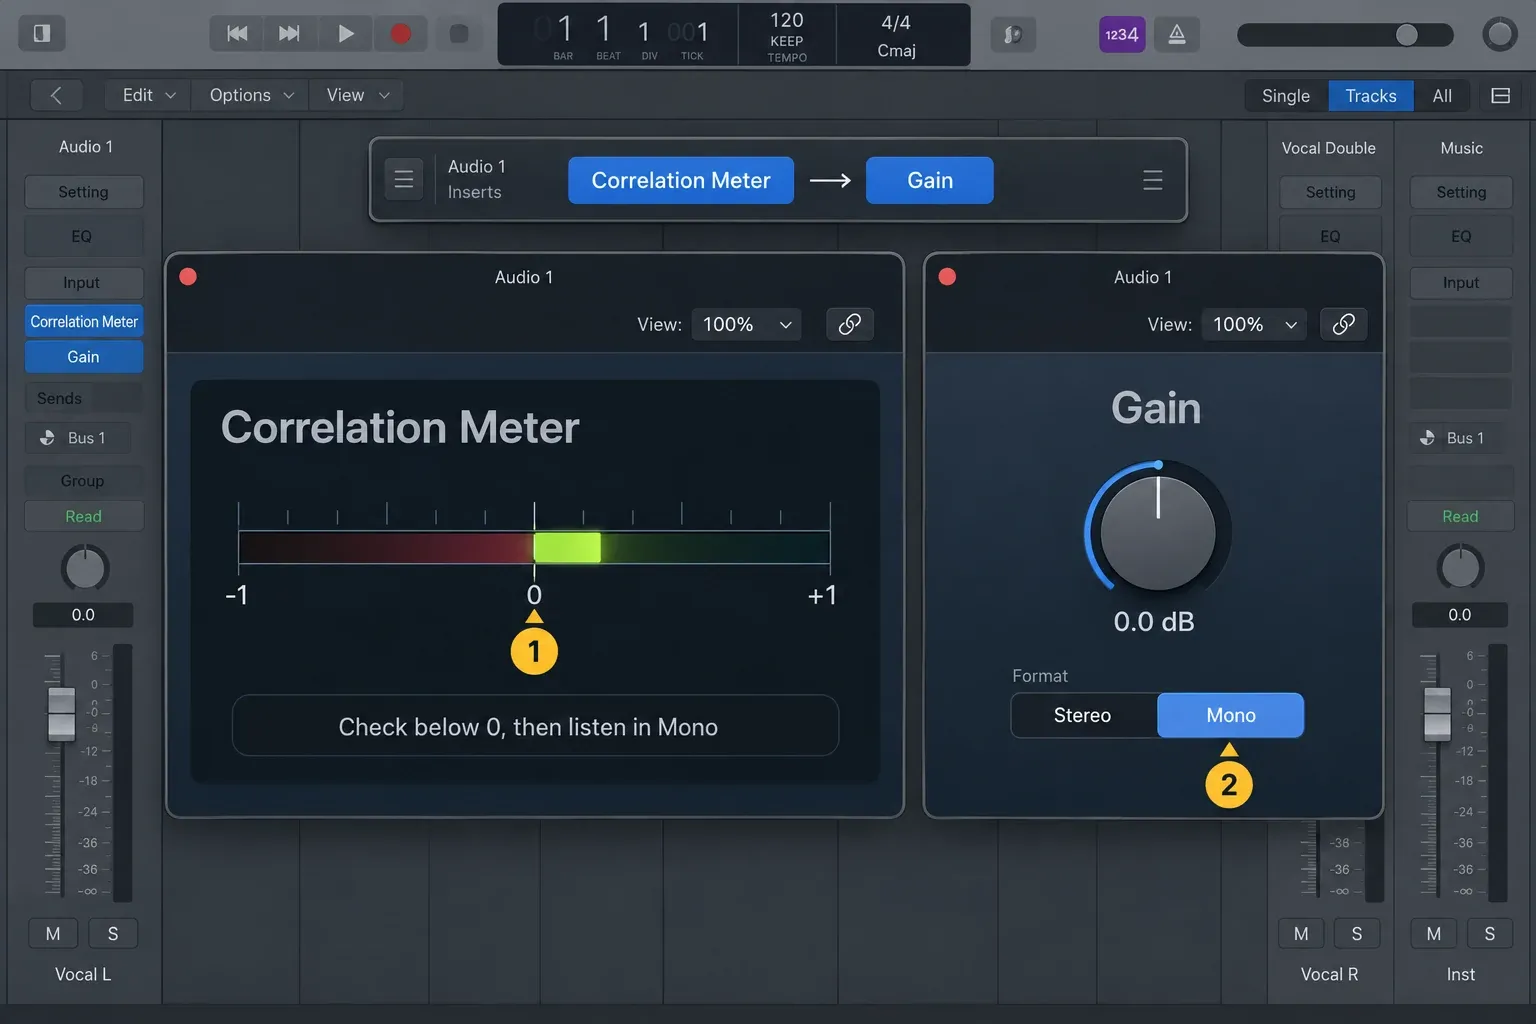Viewport: 1536px width, 1024px height.
Task: Stop playback with the Stop button
Action: (459, 34)
